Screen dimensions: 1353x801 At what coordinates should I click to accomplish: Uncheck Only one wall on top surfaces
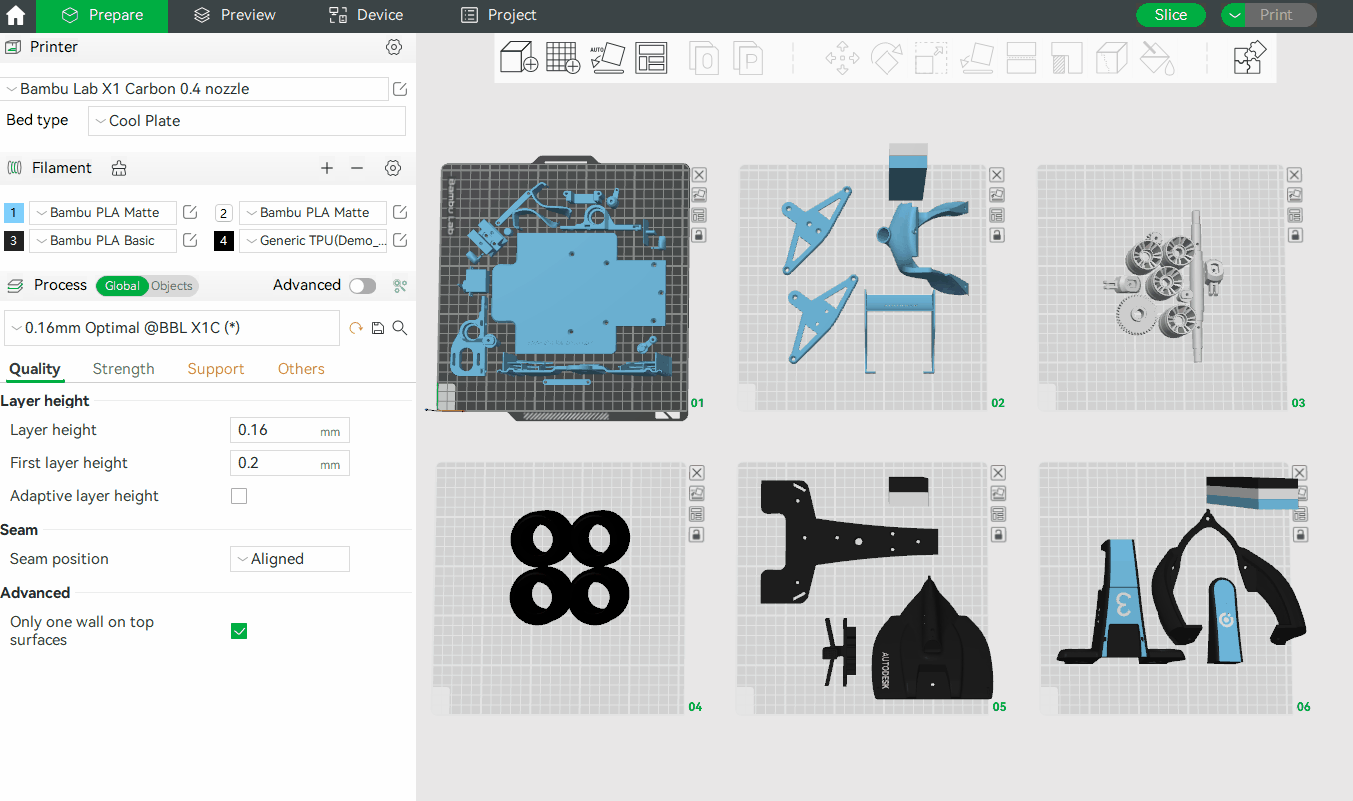tap(239, 631)
